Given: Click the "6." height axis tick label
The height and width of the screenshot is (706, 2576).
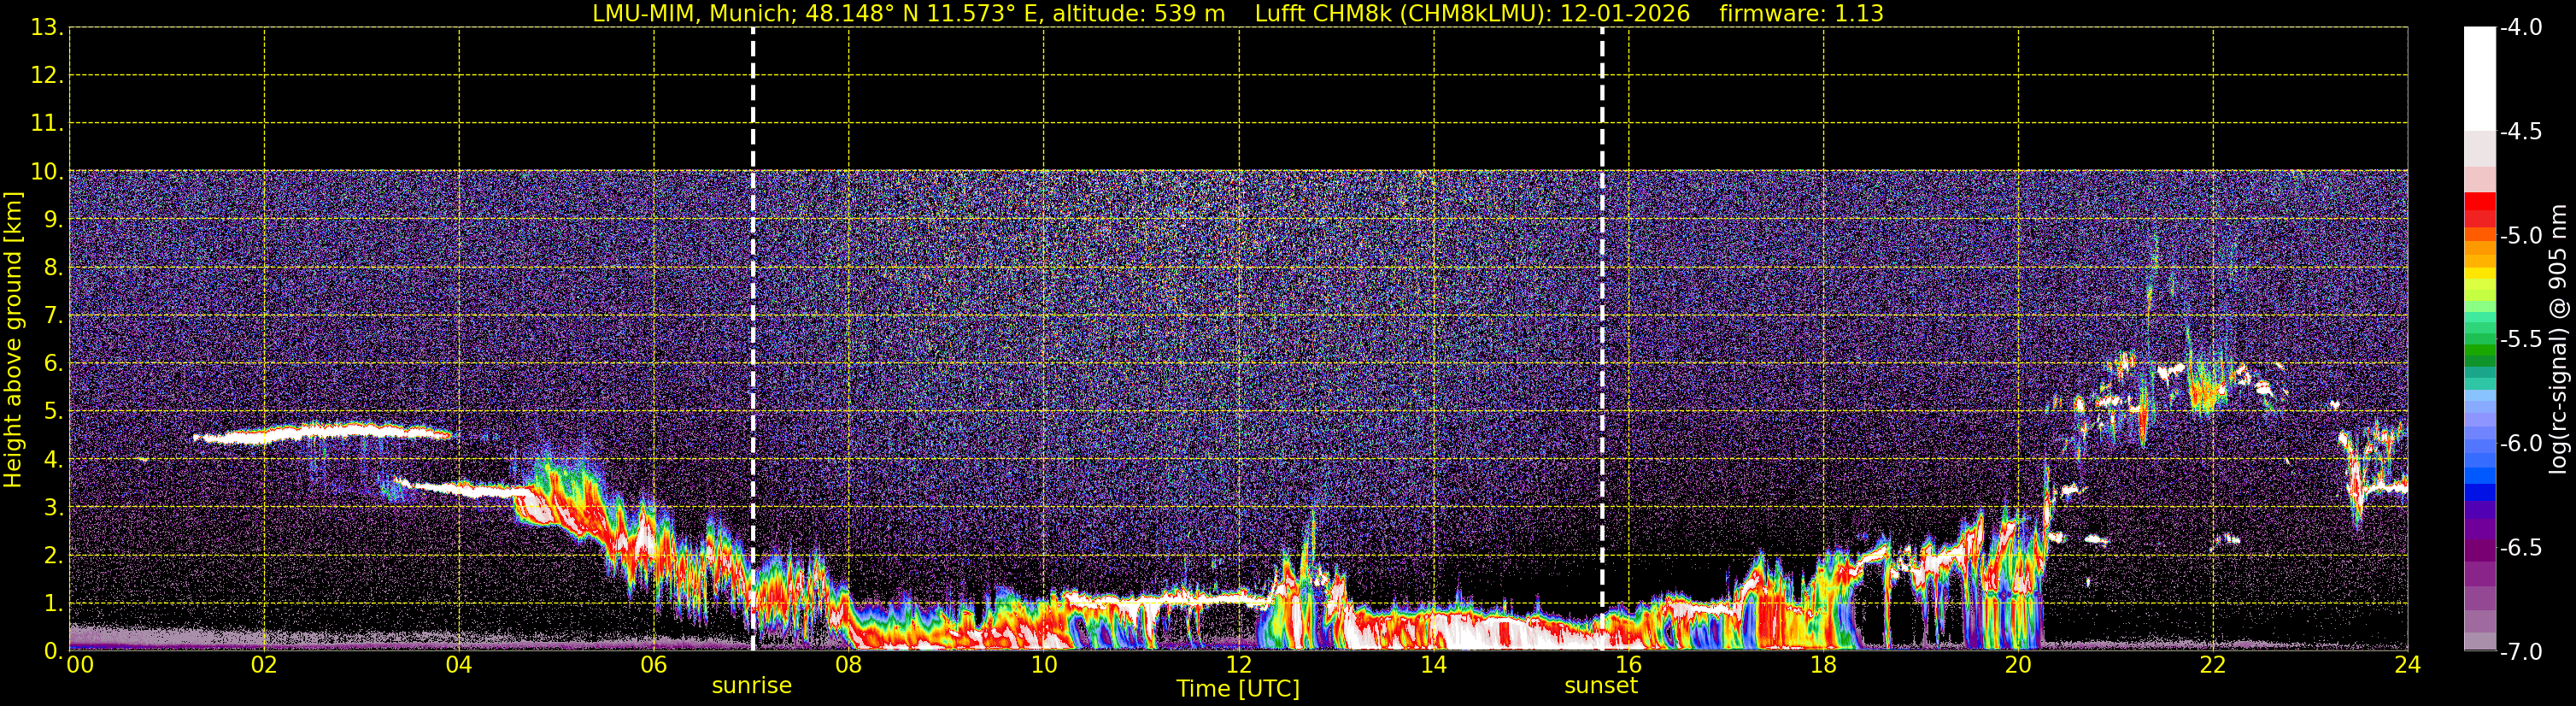Looking at the screenshot, I should click(53, 364).
